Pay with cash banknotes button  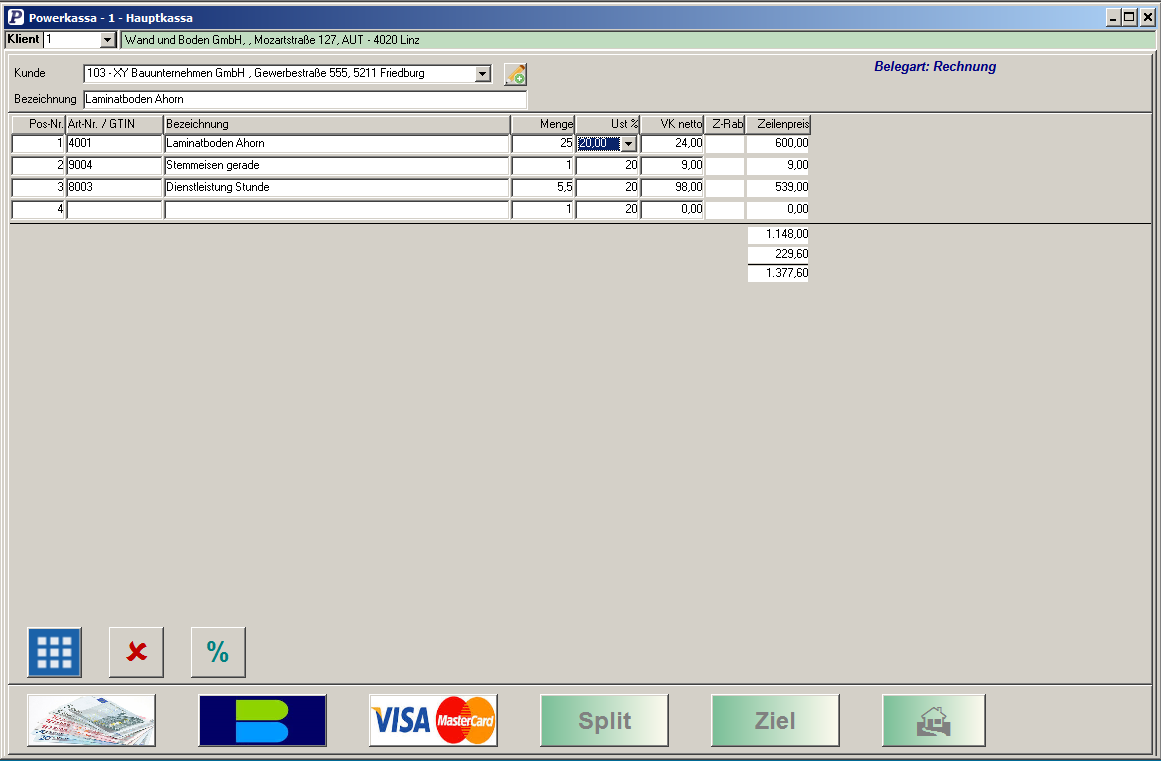[91, 720]
